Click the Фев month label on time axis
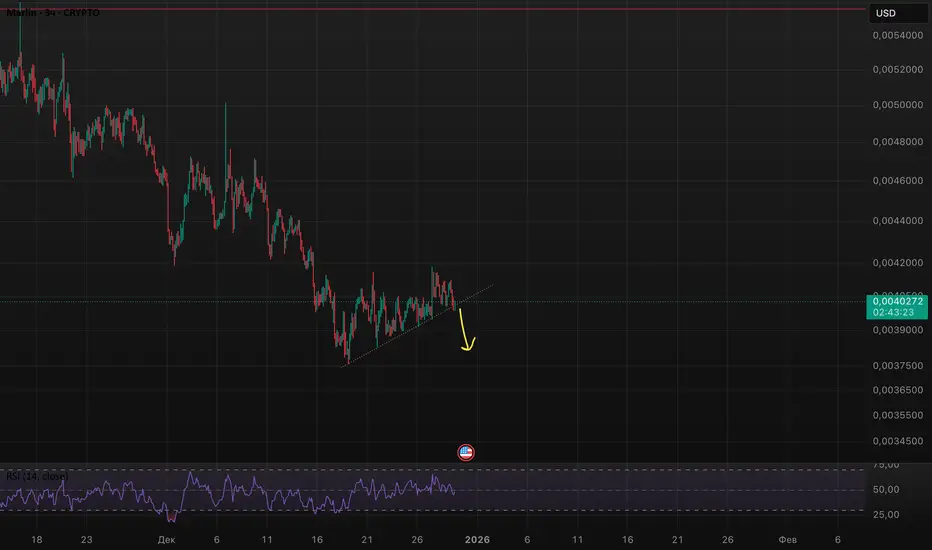Image resolution: width=932 pixels, height=550 pixels. tap(788, 540)
